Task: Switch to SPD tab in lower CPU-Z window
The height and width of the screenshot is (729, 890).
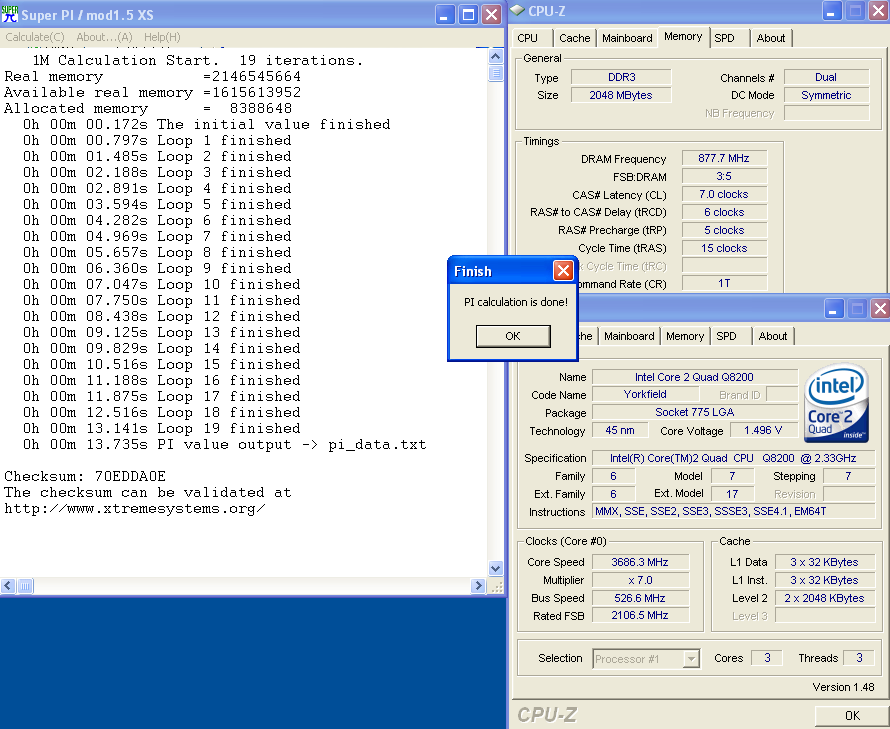Action: 726,336
